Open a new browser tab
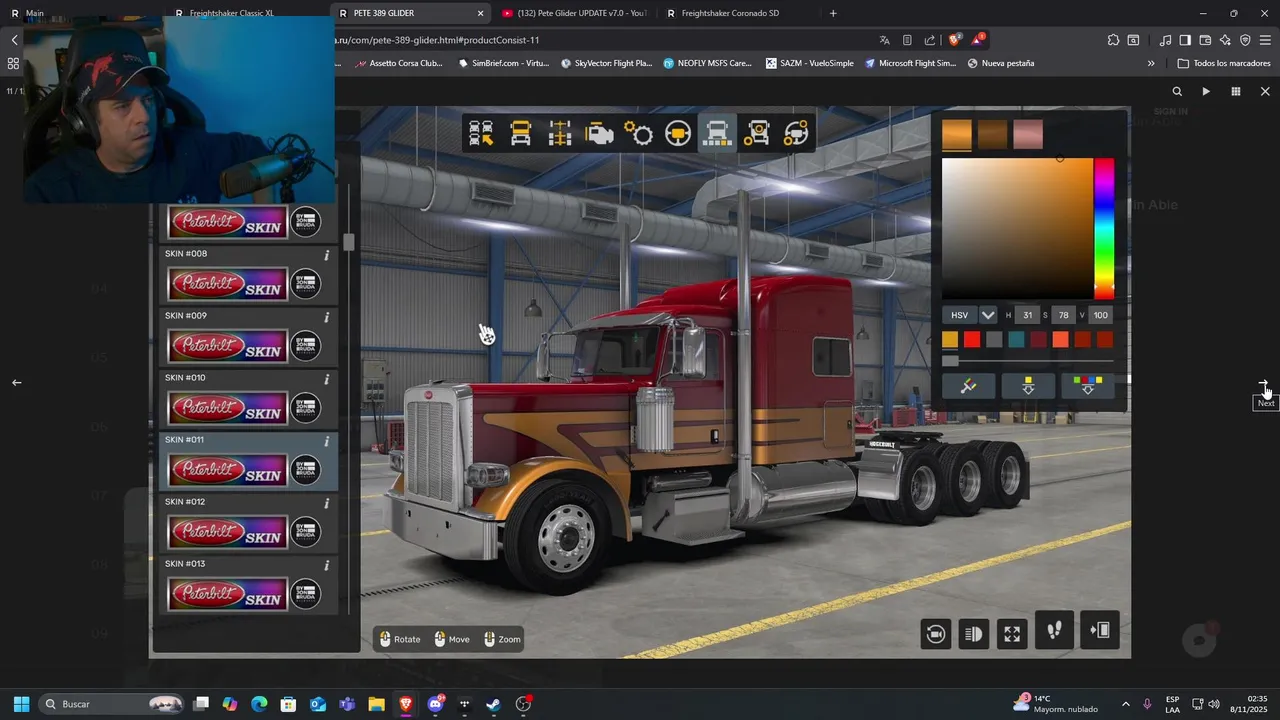The width and height of the screenshot is (1280, 720). [833, 13]
